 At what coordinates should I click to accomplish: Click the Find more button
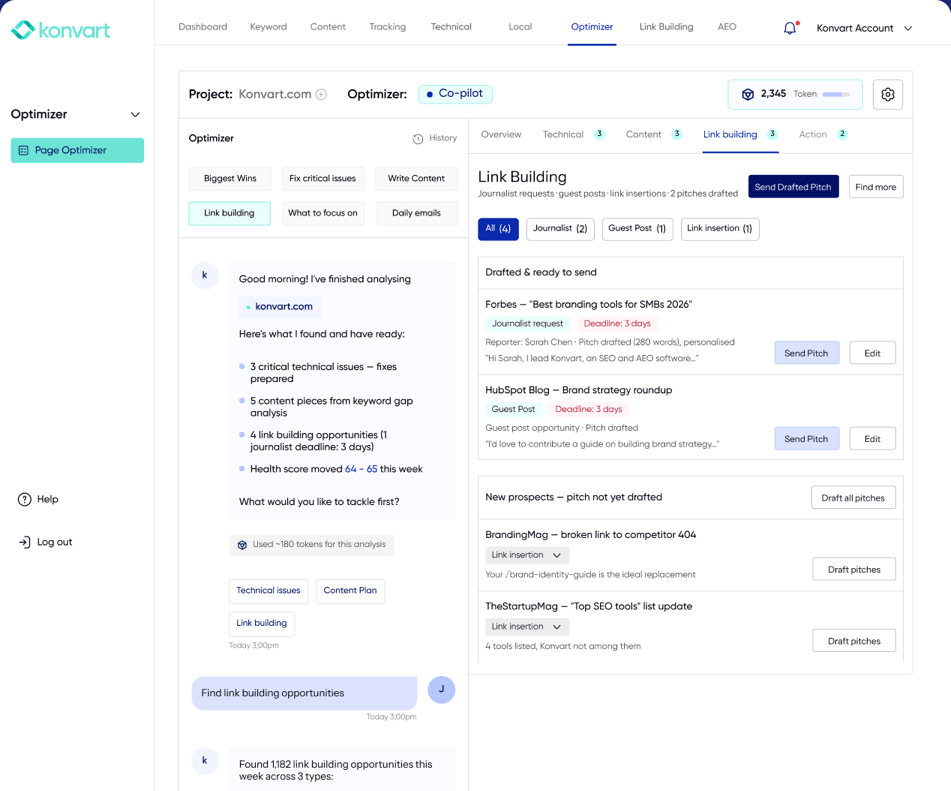pyautogui.click(x=876, y=187)
